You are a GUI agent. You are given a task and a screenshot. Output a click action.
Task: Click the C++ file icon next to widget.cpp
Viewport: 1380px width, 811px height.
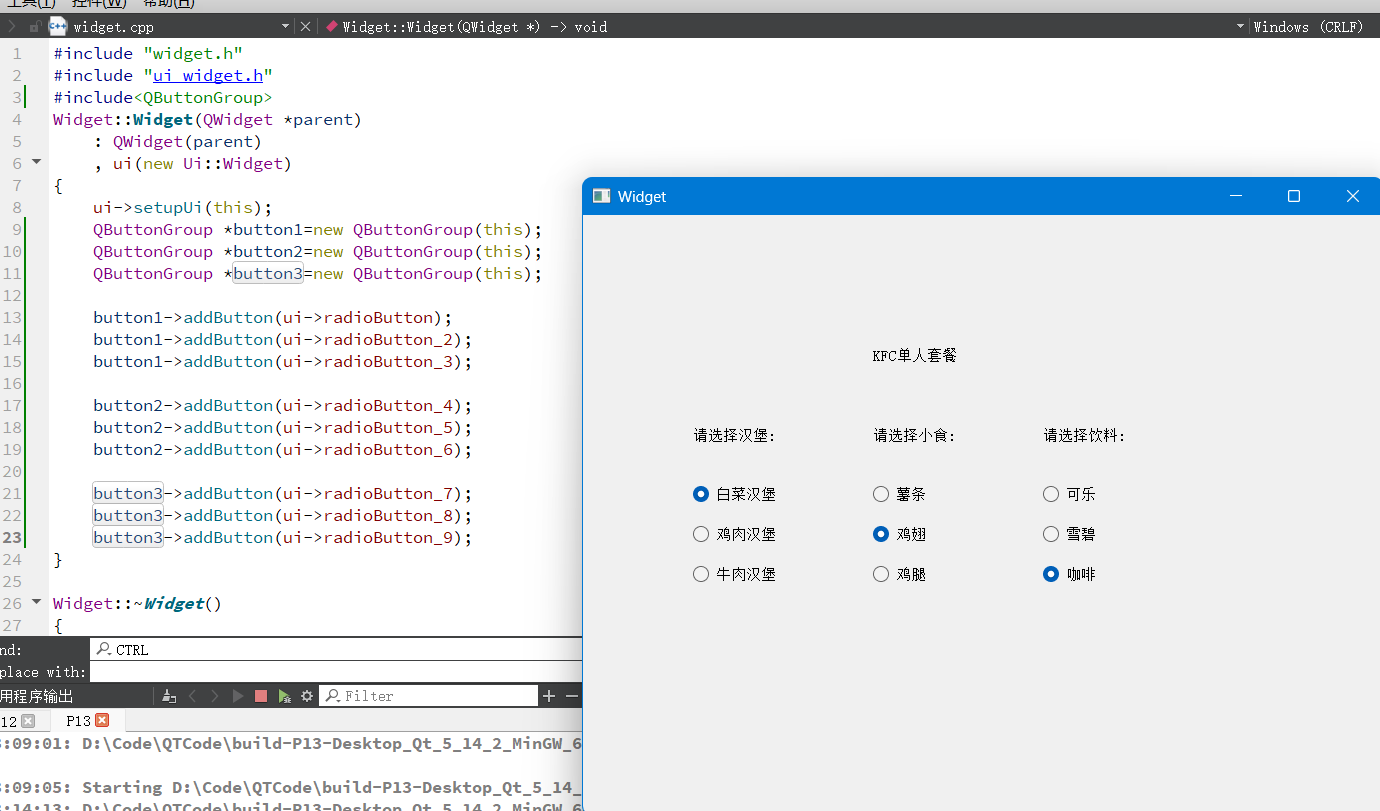57,27
